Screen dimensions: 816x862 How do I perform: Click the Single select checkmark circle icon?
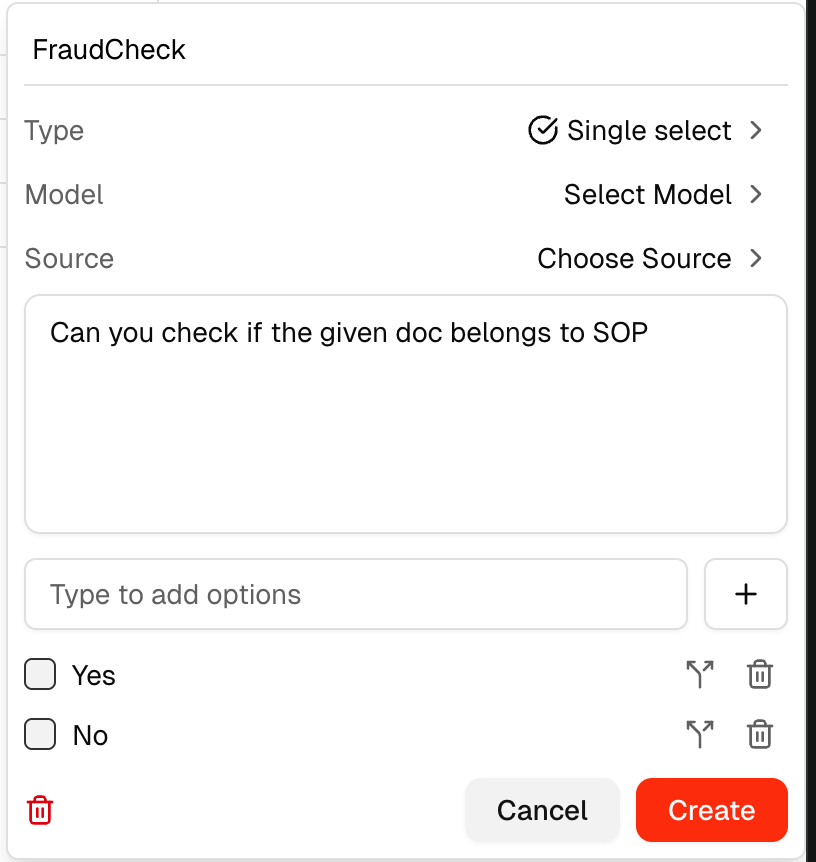click(x=542, y=130)
